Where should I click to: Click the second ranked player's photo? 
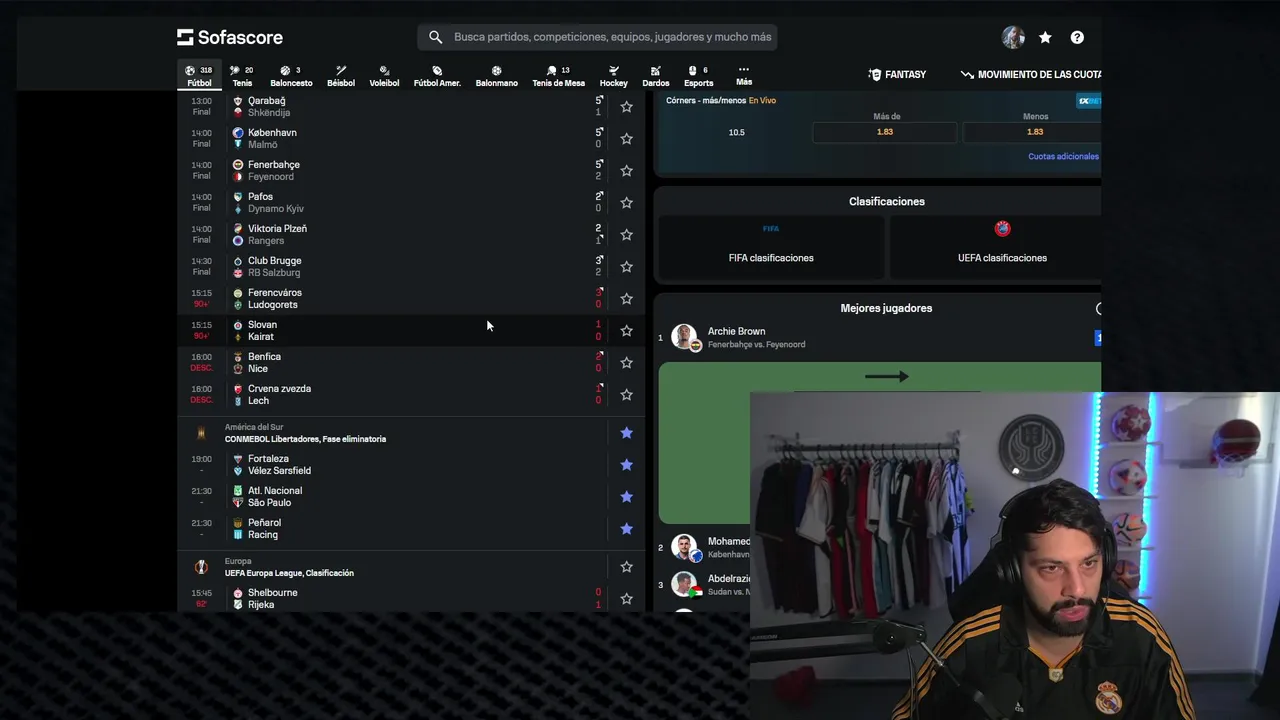[x=685, y=547]
